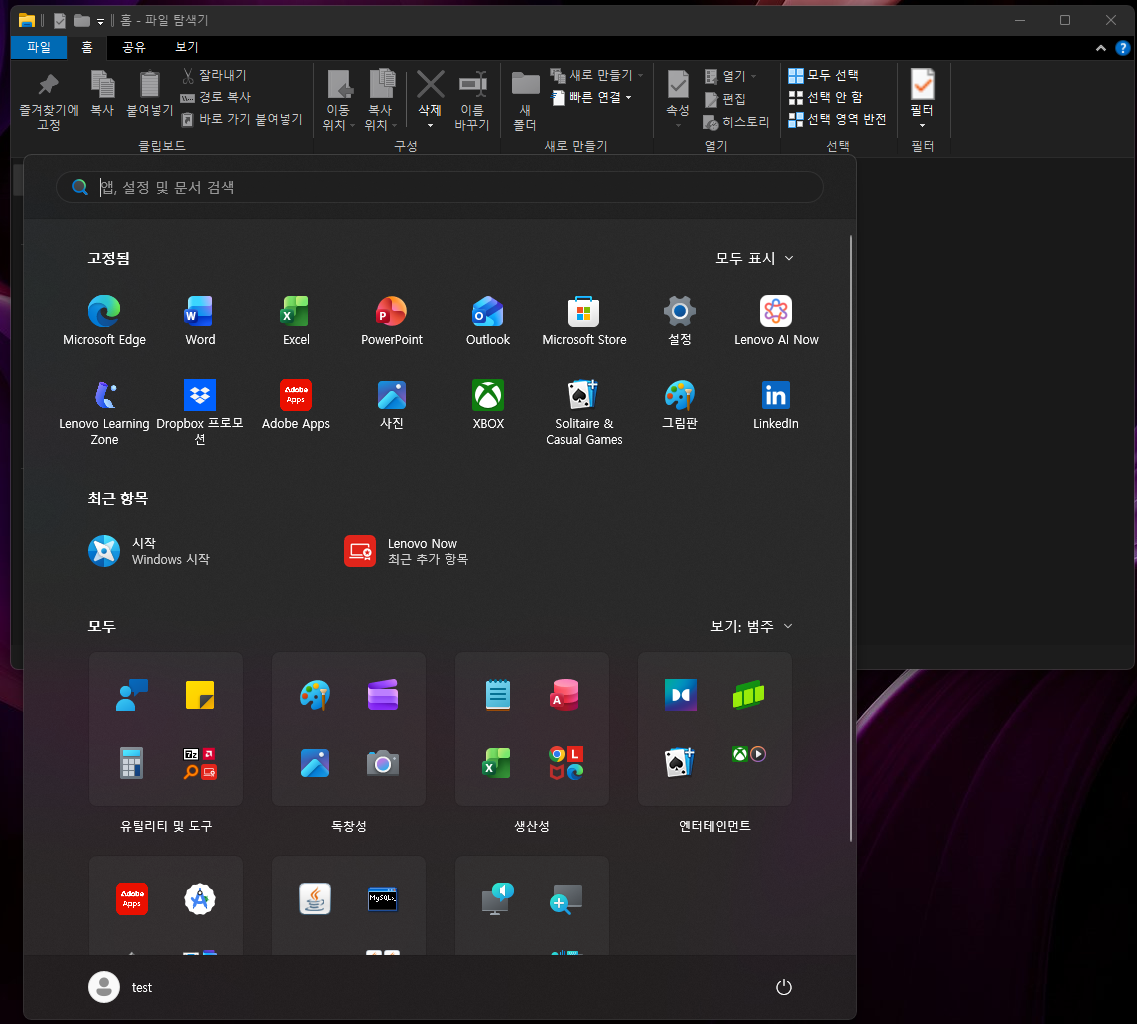Open the 보기: 범주 view dropdown

[x=751, y=626]
